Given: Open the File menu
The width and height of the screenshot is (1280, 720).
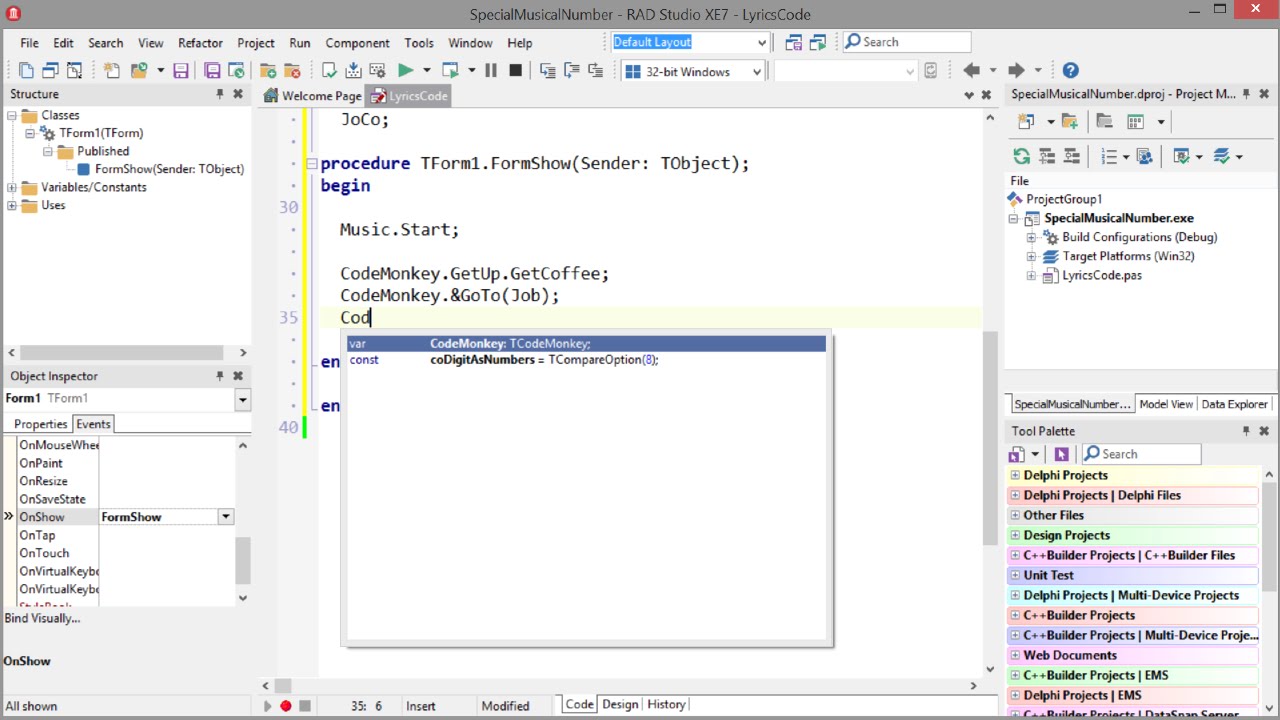Looking at the screenshot, I should (30, 43).
